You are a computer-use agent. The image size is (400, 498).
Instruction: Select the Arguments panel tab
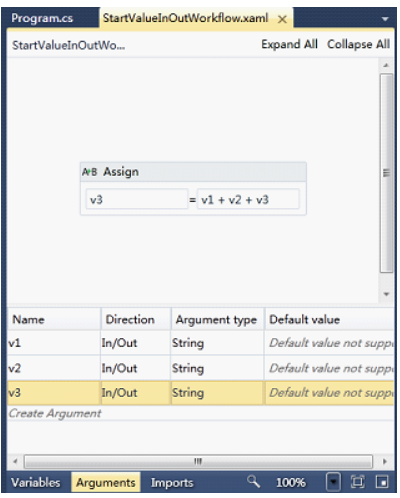click(x=106, y=482)
